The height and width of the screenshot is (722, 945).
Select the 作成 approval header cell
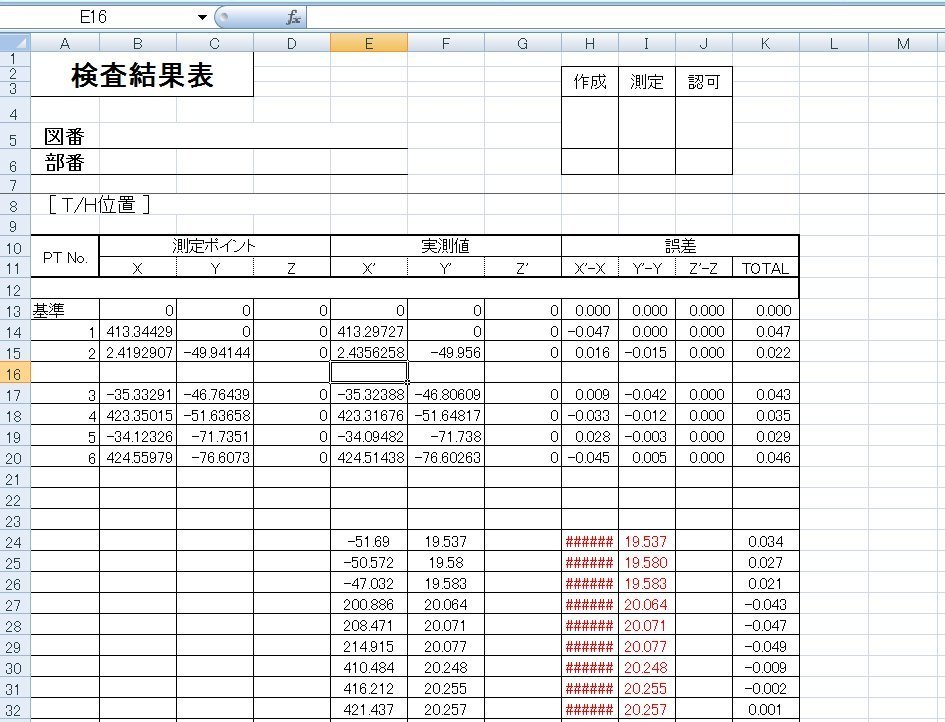point(589,83)
